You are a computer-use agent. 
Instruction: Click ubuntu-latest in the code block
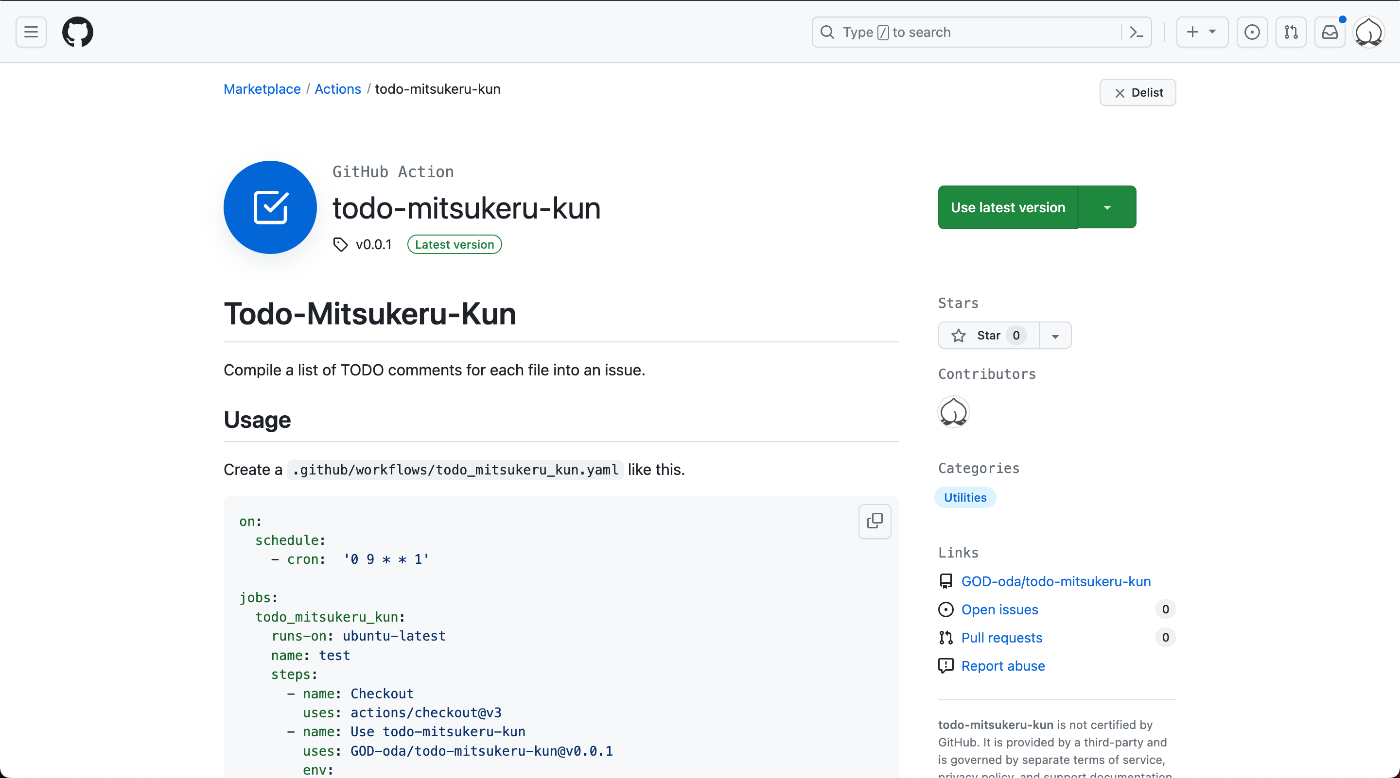coord(394,635)
